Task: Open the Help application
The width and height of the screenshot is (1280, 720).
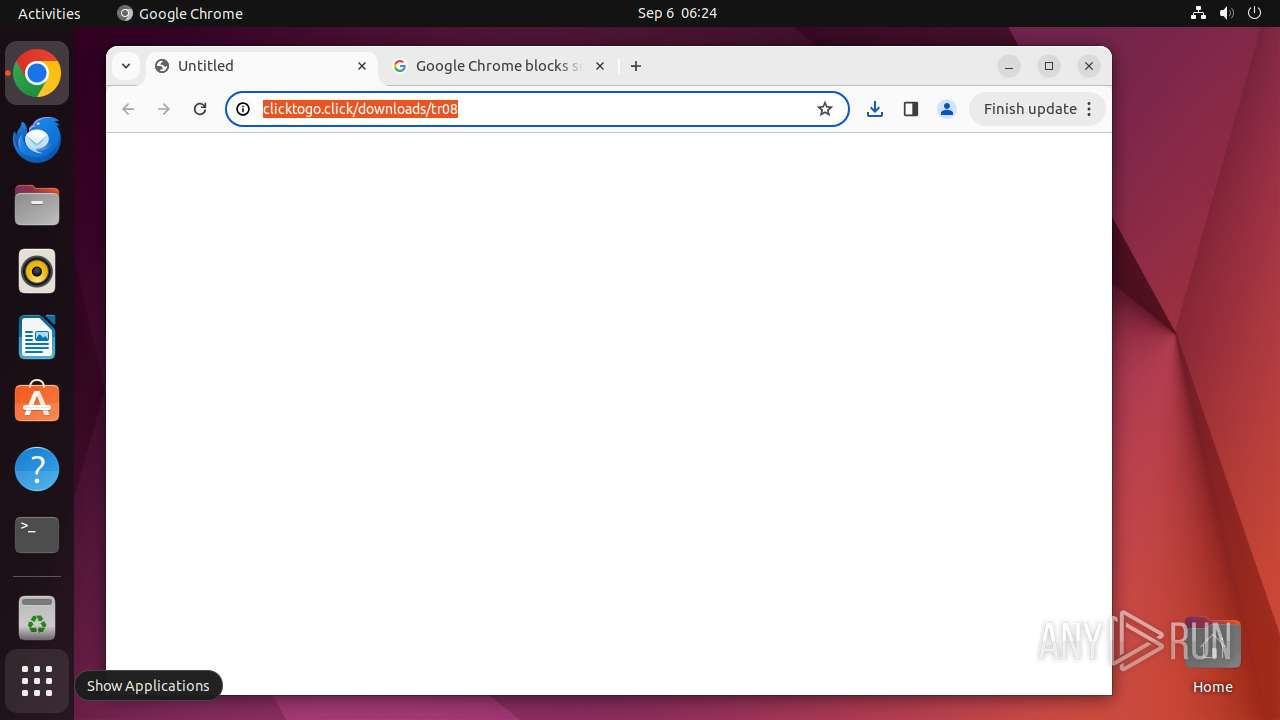Action: 37,469
